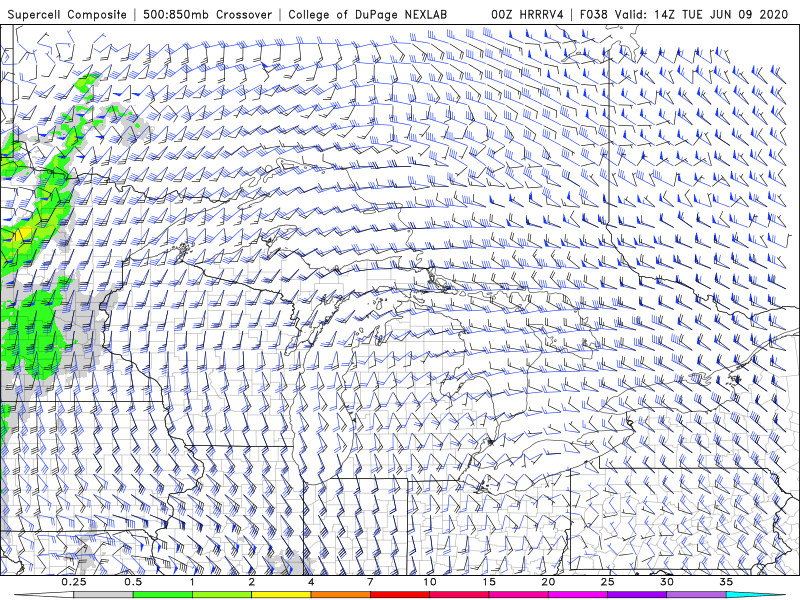Click the 'College of DuPage NEXLAB' header text

(x=367, y=14)
